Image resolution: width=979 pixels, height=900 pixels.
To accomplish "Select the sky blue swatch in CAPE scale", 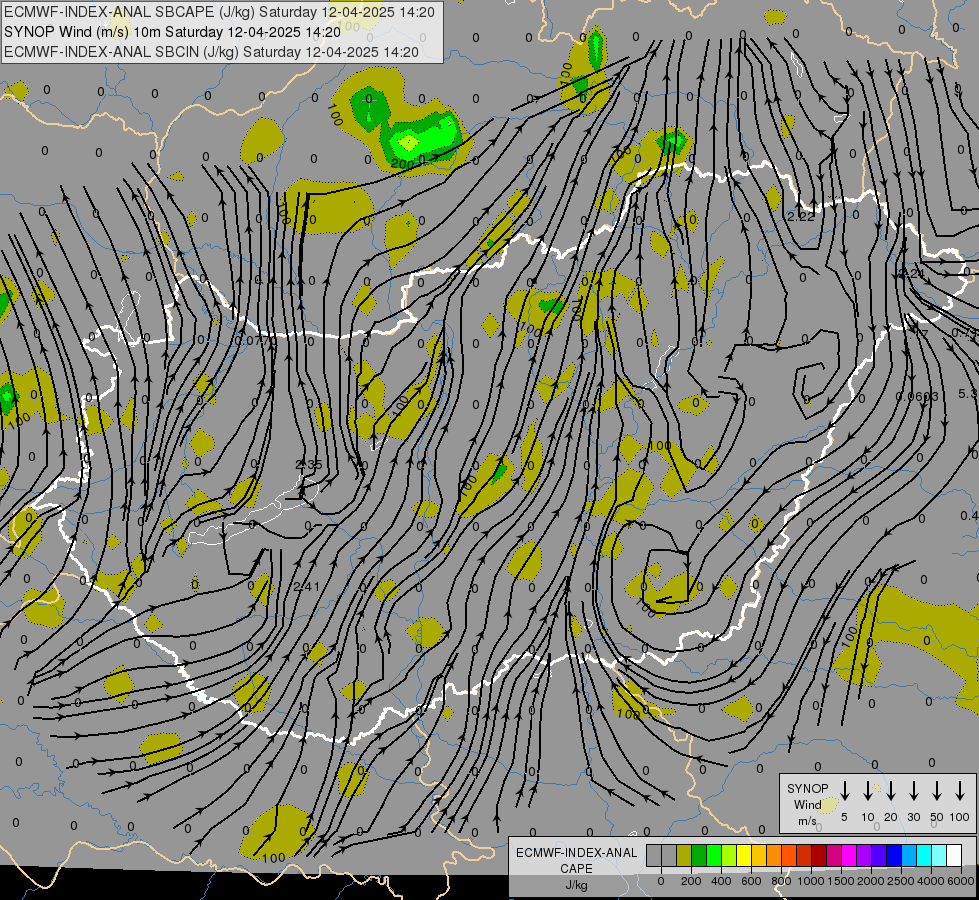I will point(909,855).
